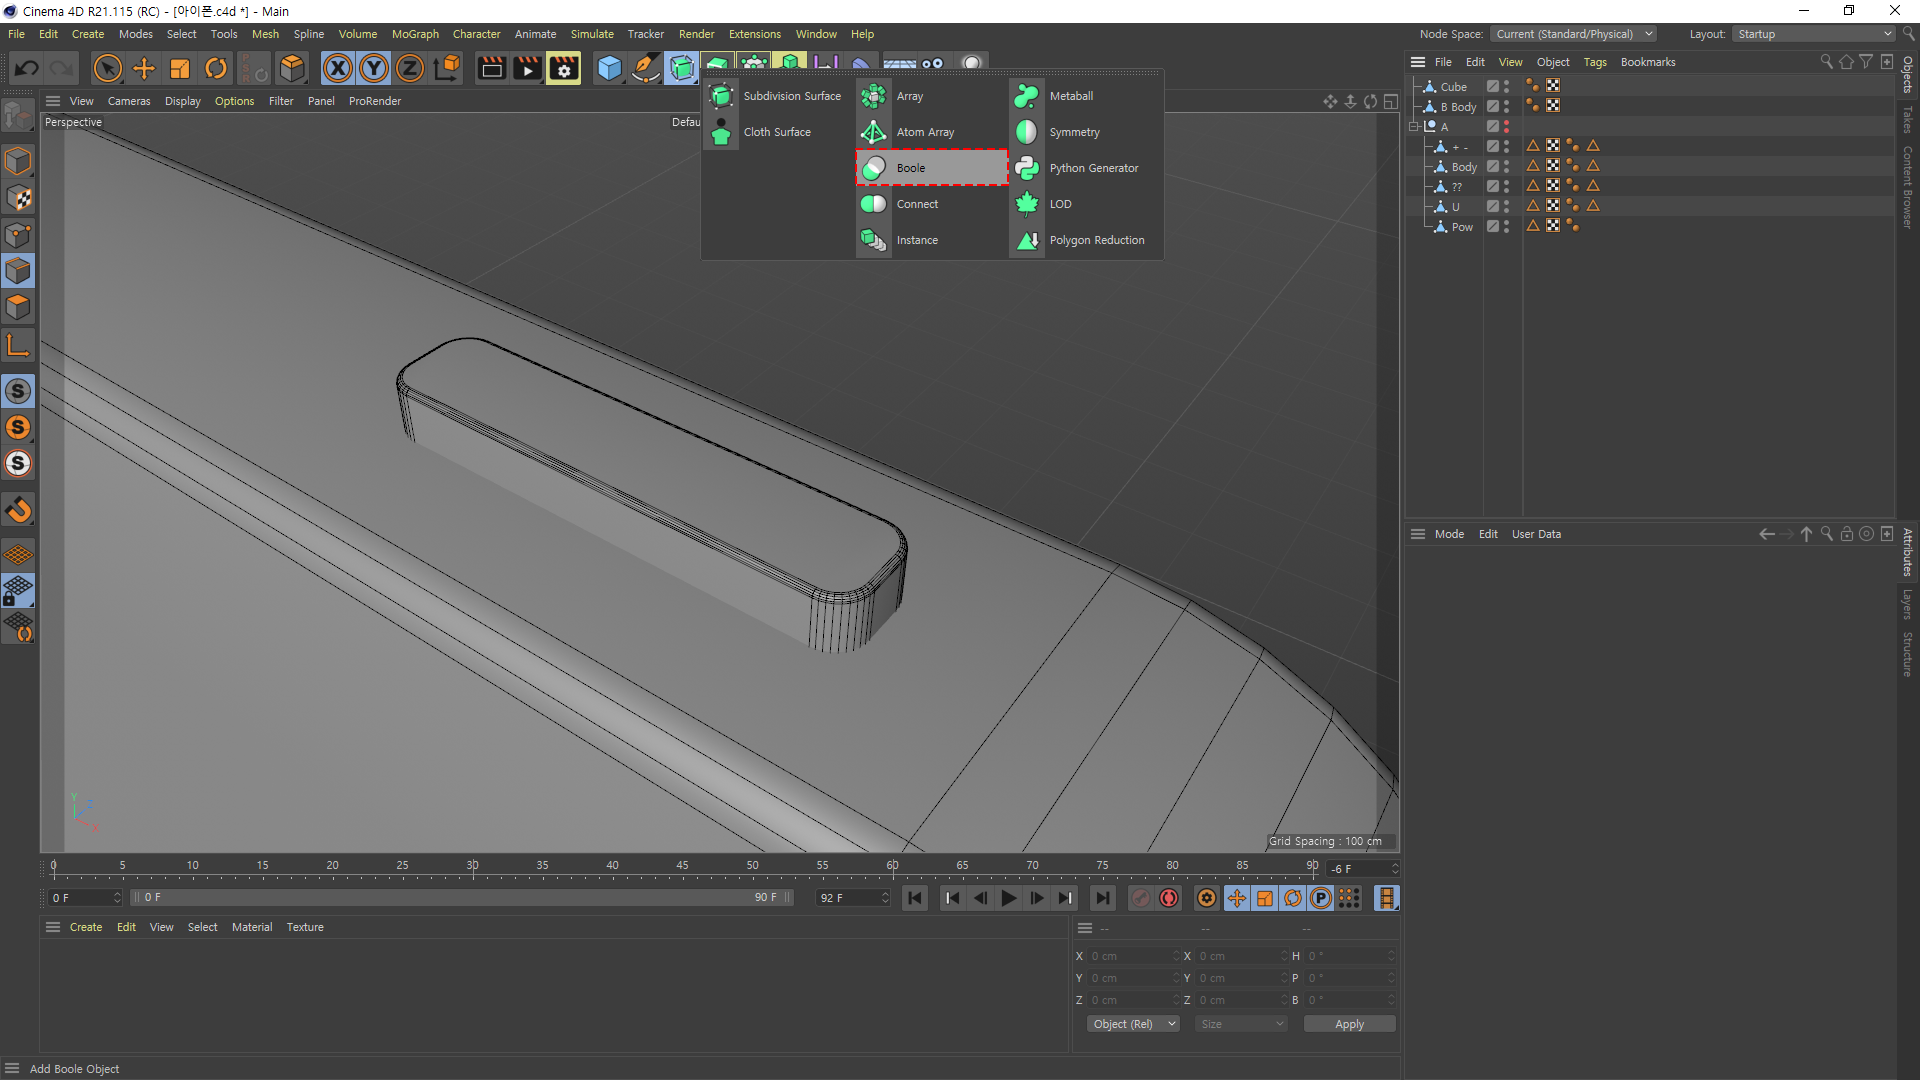The image size is (1920, 1080).
Task: Toggle Y-axis lock button
Action: tap(374, 68)
